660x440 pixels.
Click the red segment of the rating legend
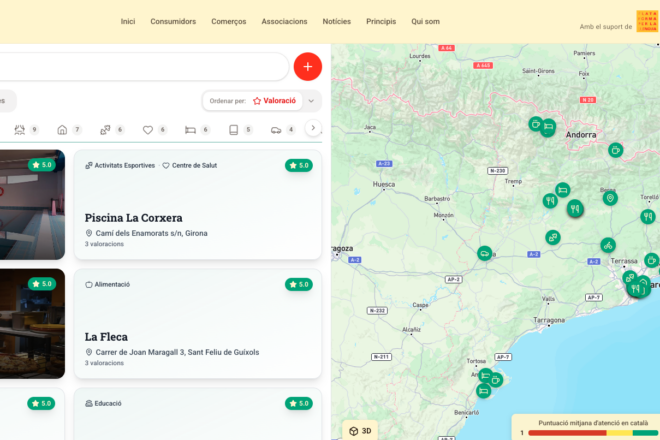tap(567, 433)
